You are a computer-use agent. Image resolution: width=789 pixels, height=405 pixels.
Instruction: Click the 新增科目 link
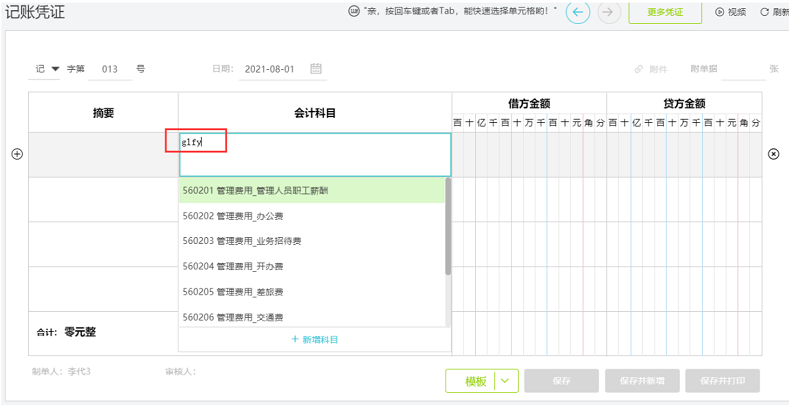[x=314, y=340]
